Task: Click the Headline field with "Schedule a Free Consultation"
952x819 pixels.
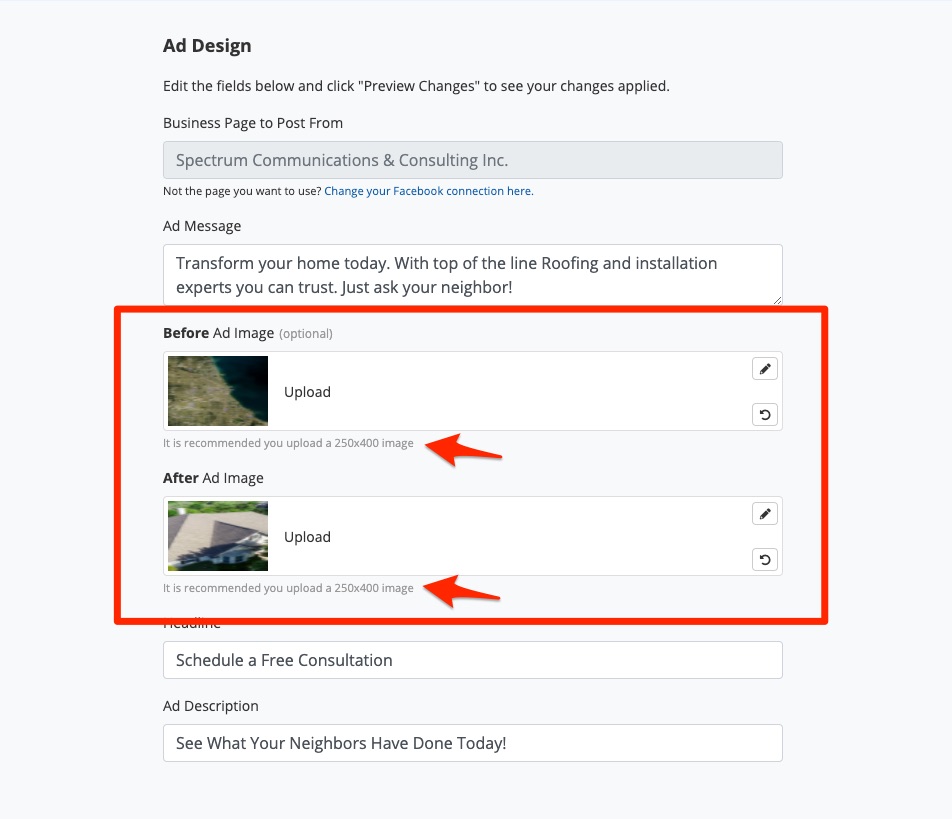Action: 472,660
